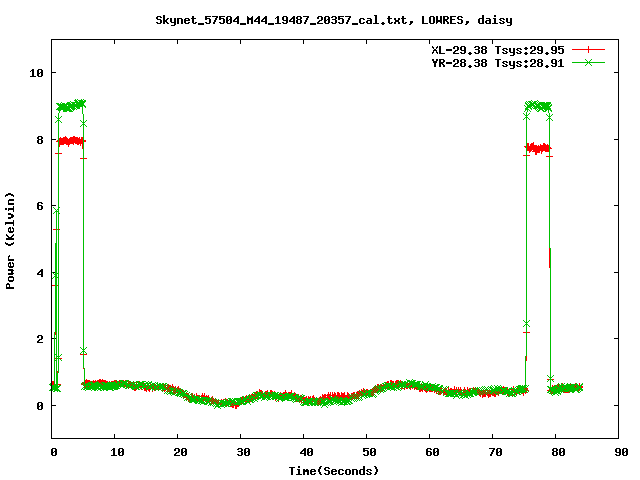Click x-axis tick label '80'
Image resolution: width=640 pixels, height=480 pixels.
click(x=558, y=452)
